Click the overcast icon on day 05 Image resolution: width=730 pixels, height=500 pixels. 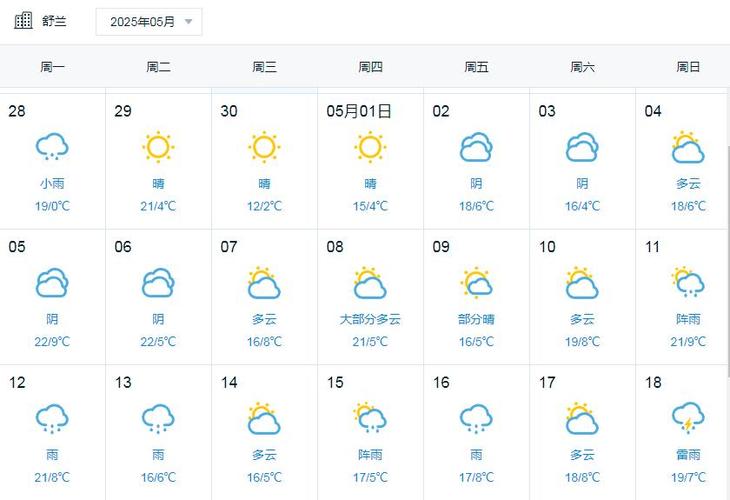tap(52, 283)
